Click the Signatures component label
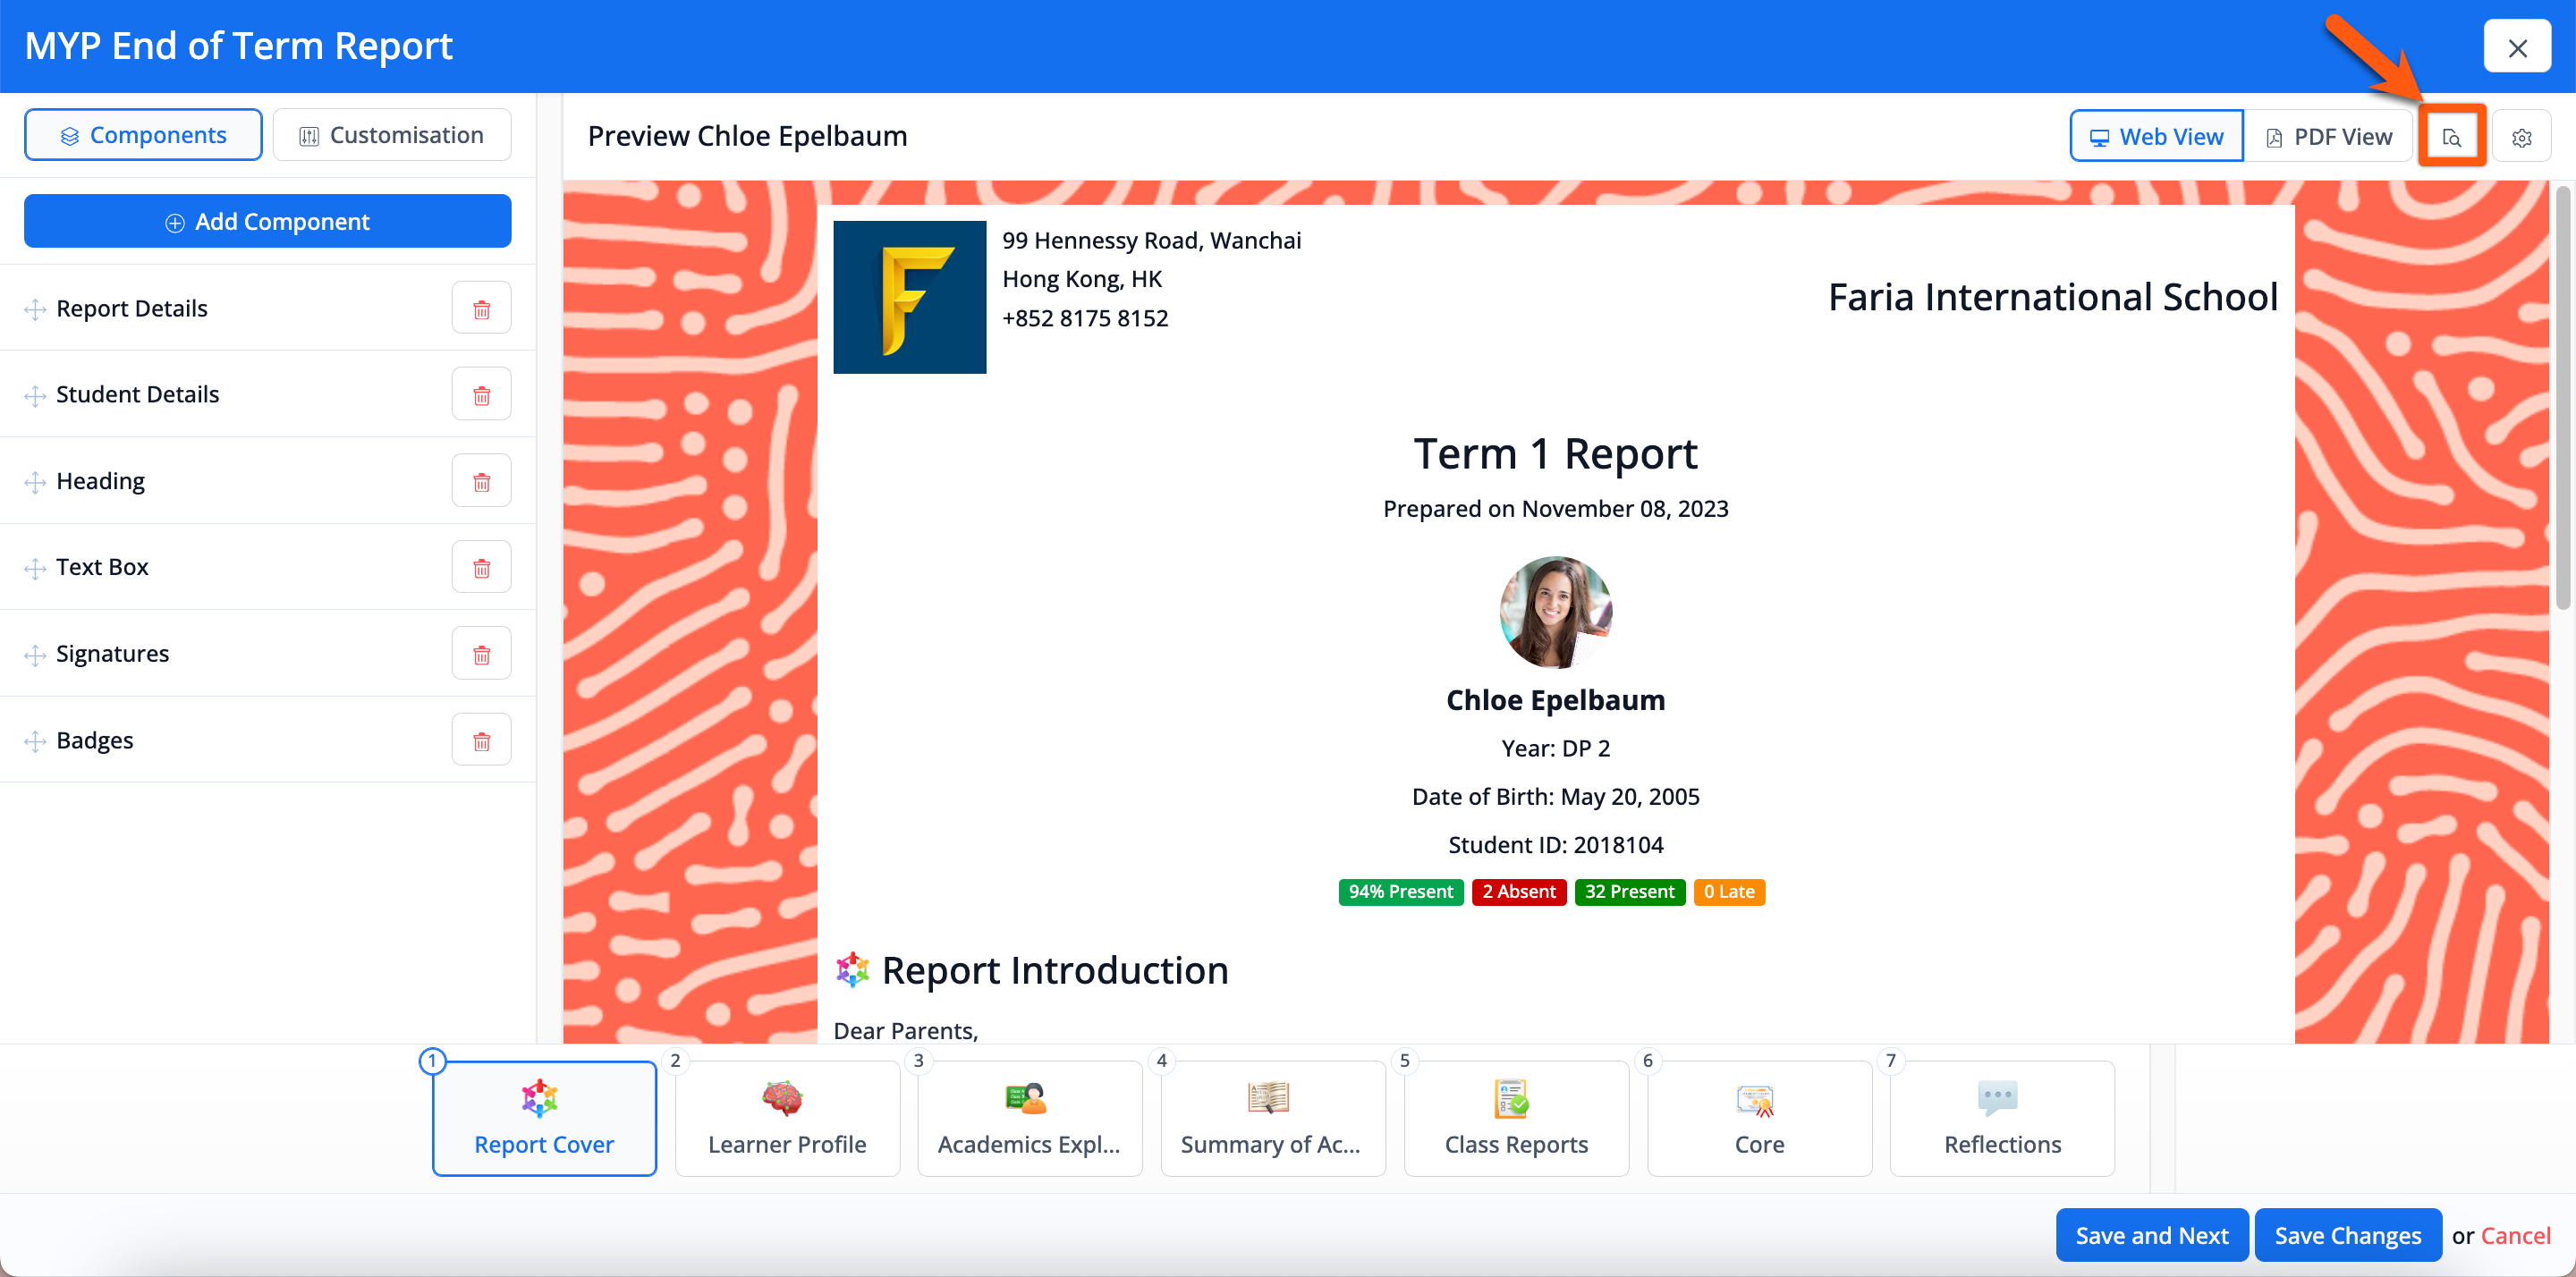This screenshot has width=2576, height=1277. 113,654
